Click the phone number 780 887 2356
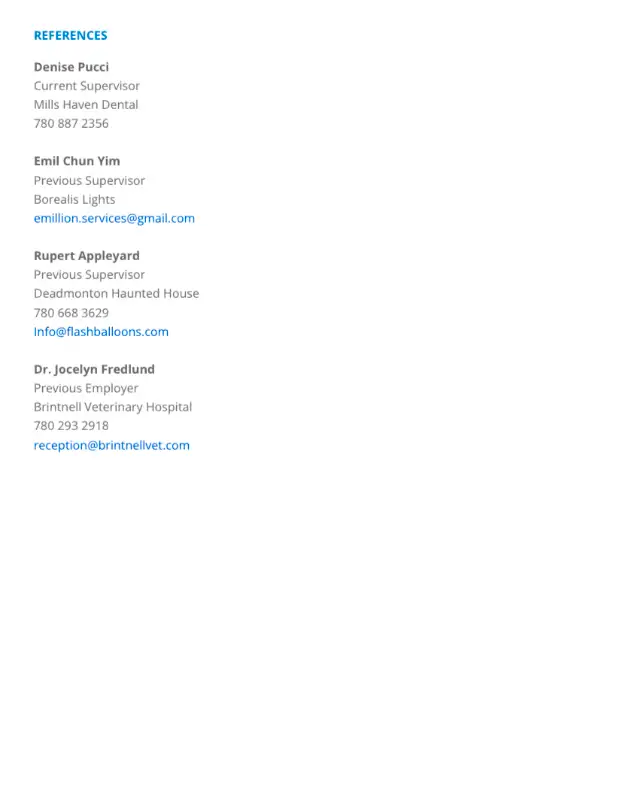The width and height of the screenshot is (623, 800). [71, 123]
